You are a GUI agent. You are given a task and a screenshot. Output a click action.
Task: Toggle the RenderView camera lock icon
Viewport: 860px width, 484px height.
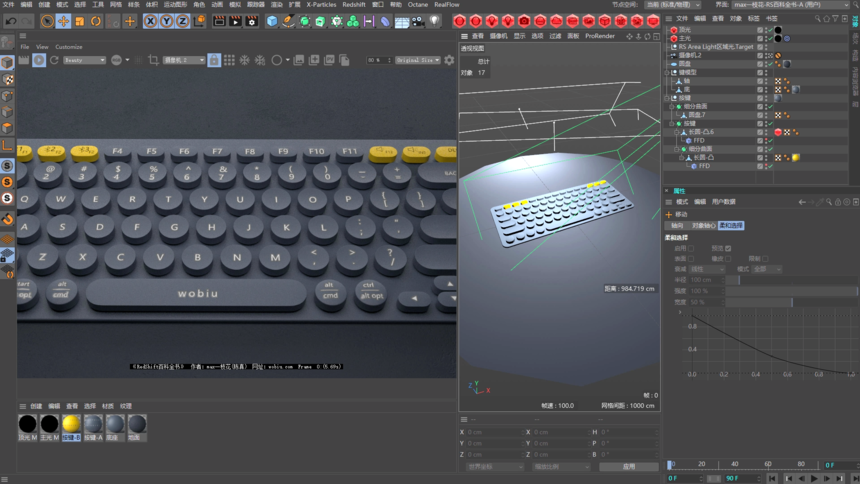(214, 60)
